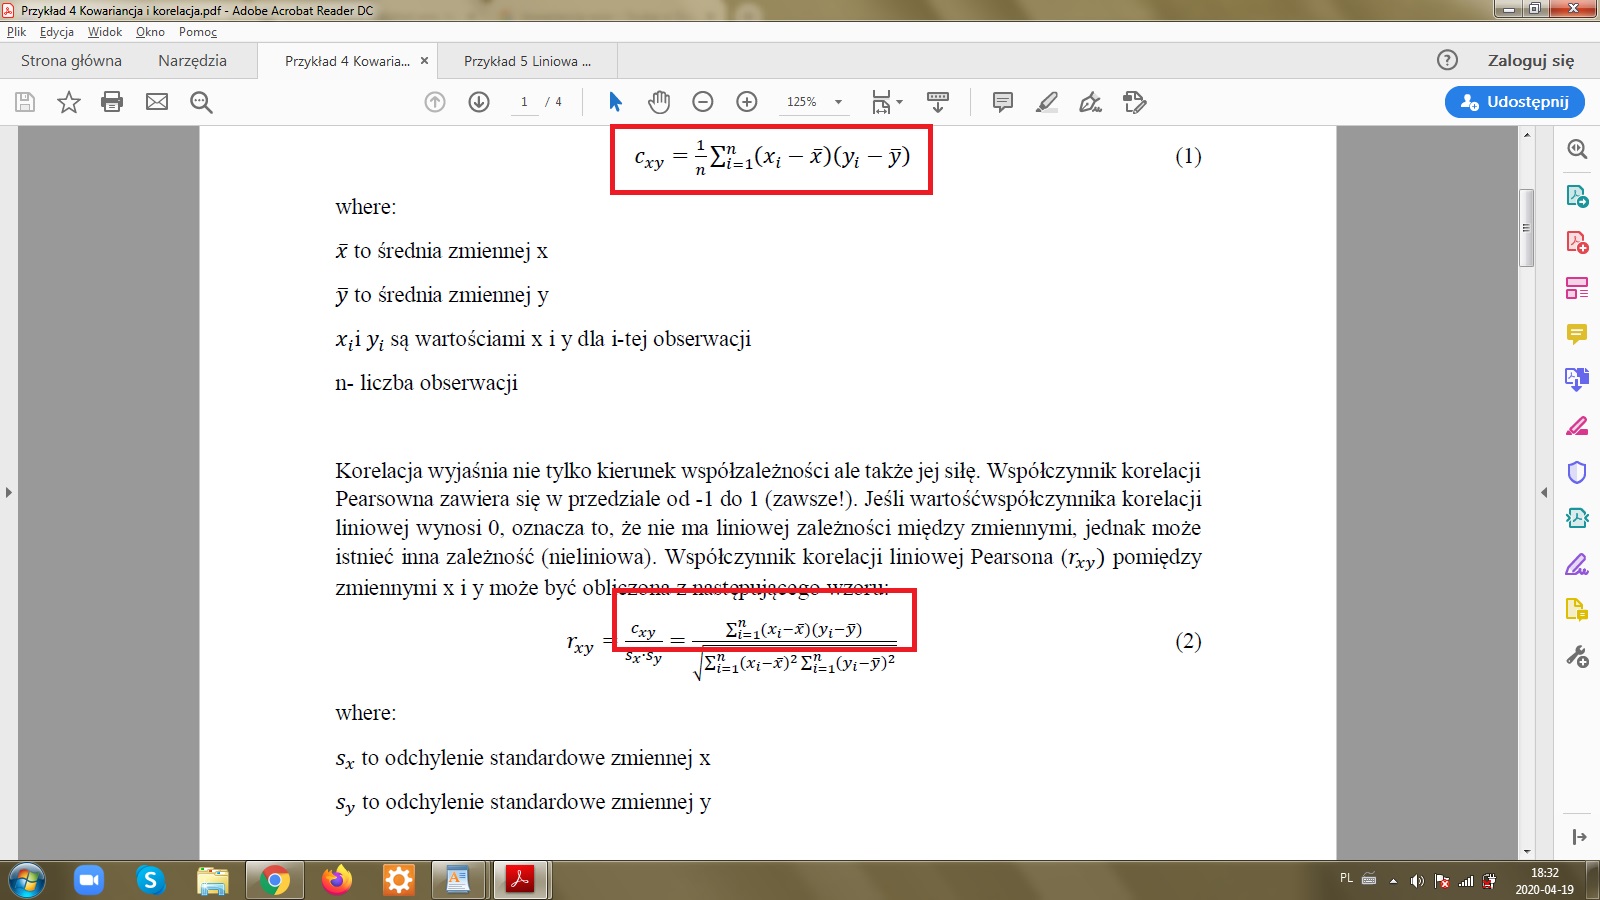The width and height of the screenshot is (1600, 900).
Task: Open Windows Start menu
Action: point(26,880)
